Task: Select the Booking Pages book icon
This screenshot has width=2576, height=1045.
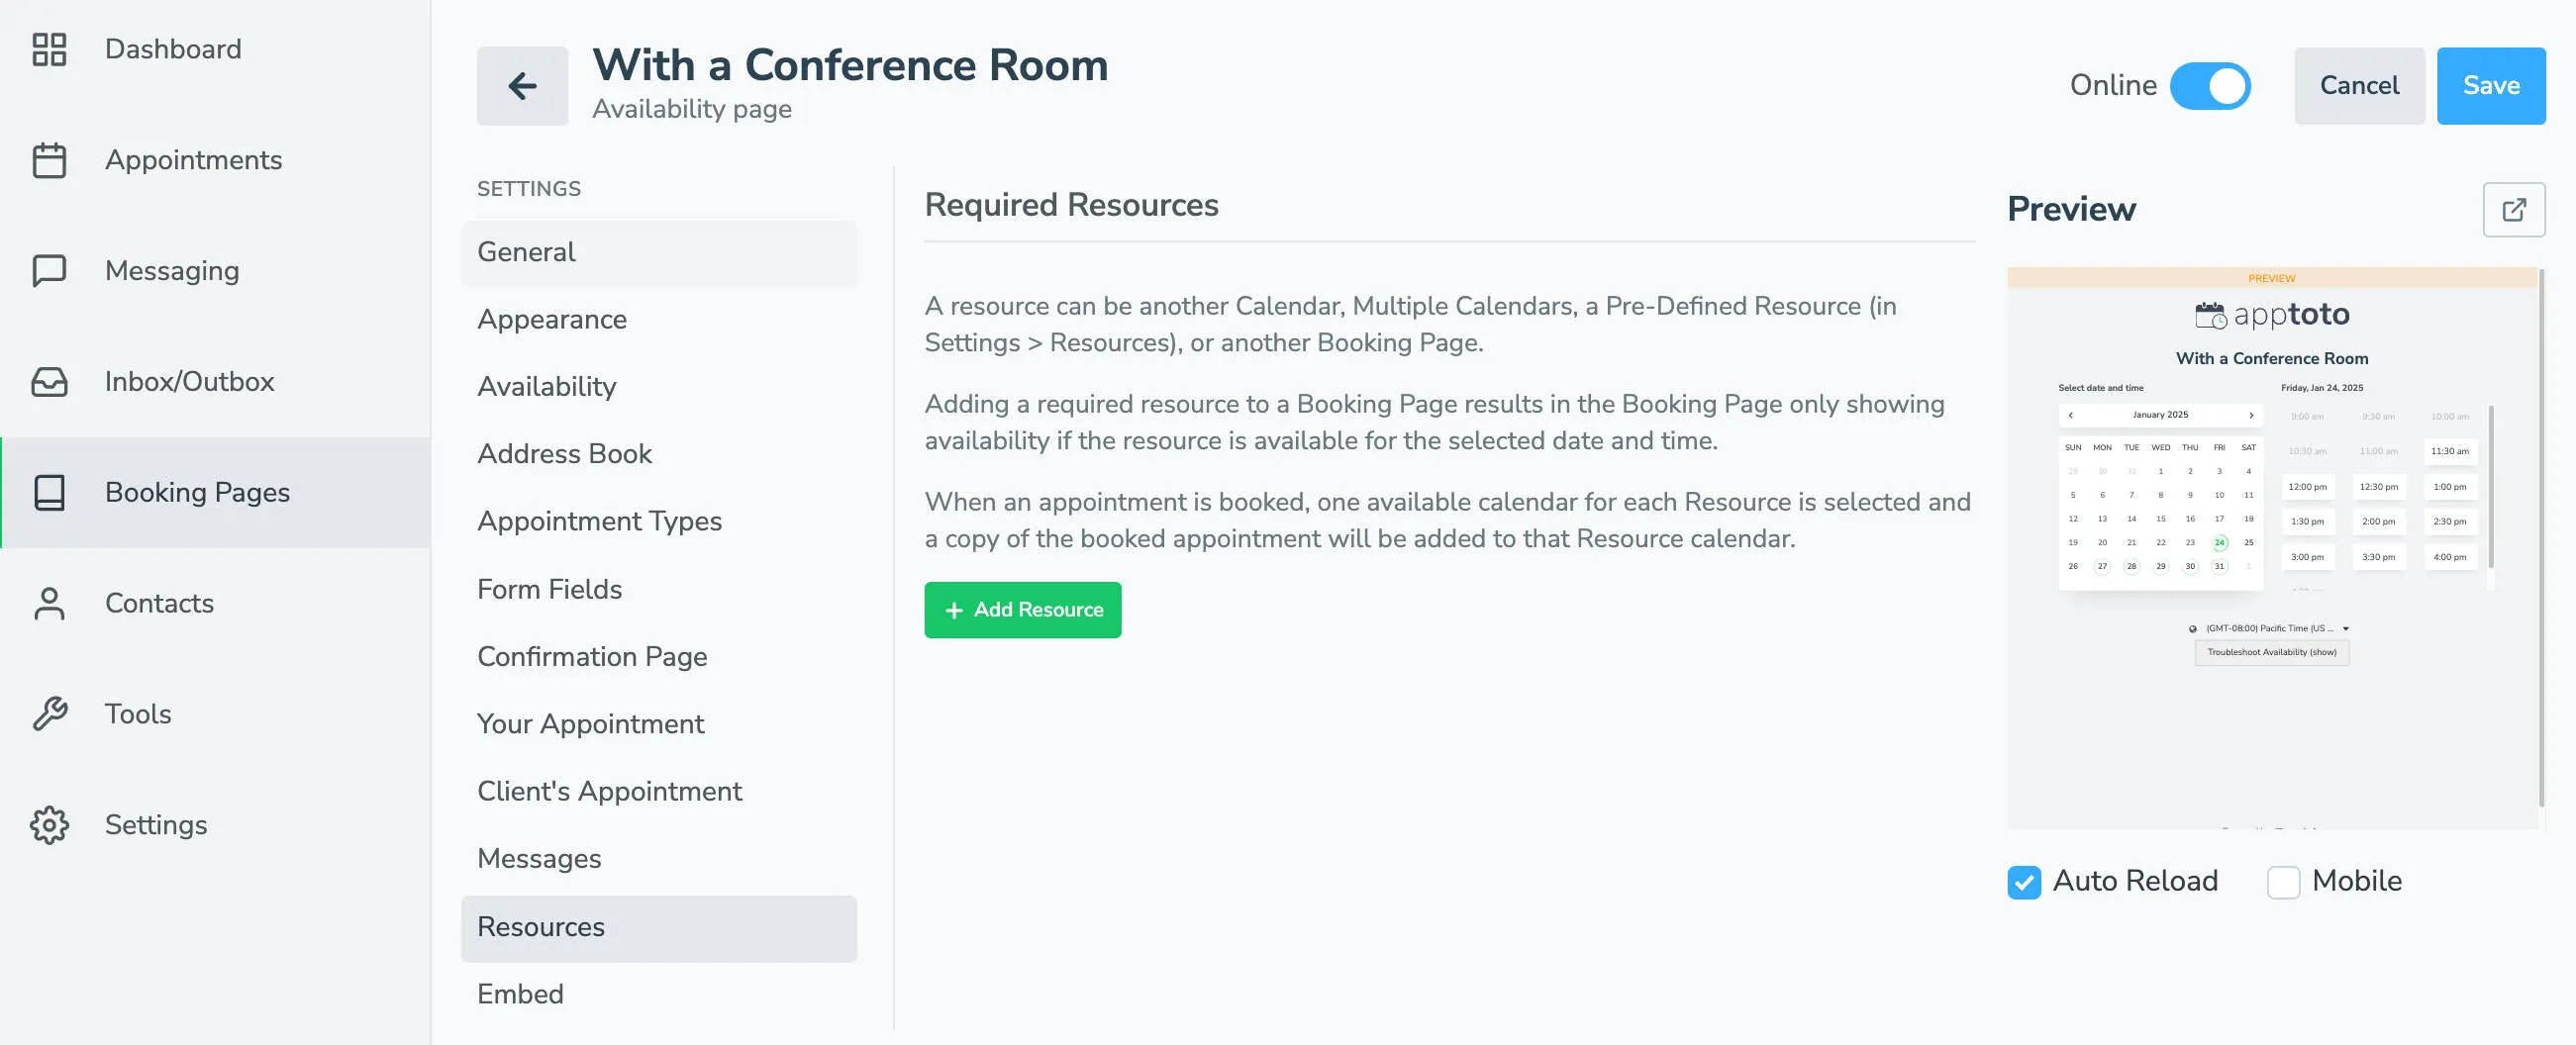Action: click(50, 492)
